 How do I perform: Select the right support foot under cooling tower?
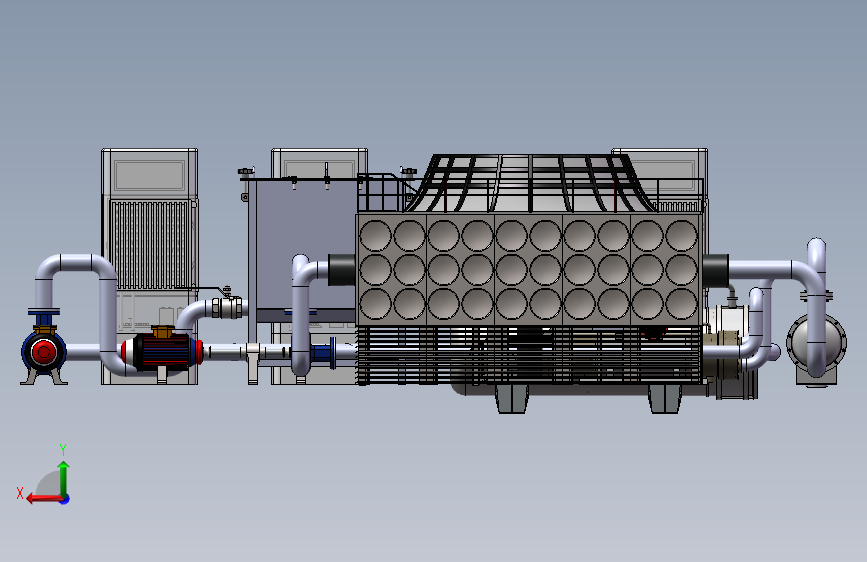[665, 399]
